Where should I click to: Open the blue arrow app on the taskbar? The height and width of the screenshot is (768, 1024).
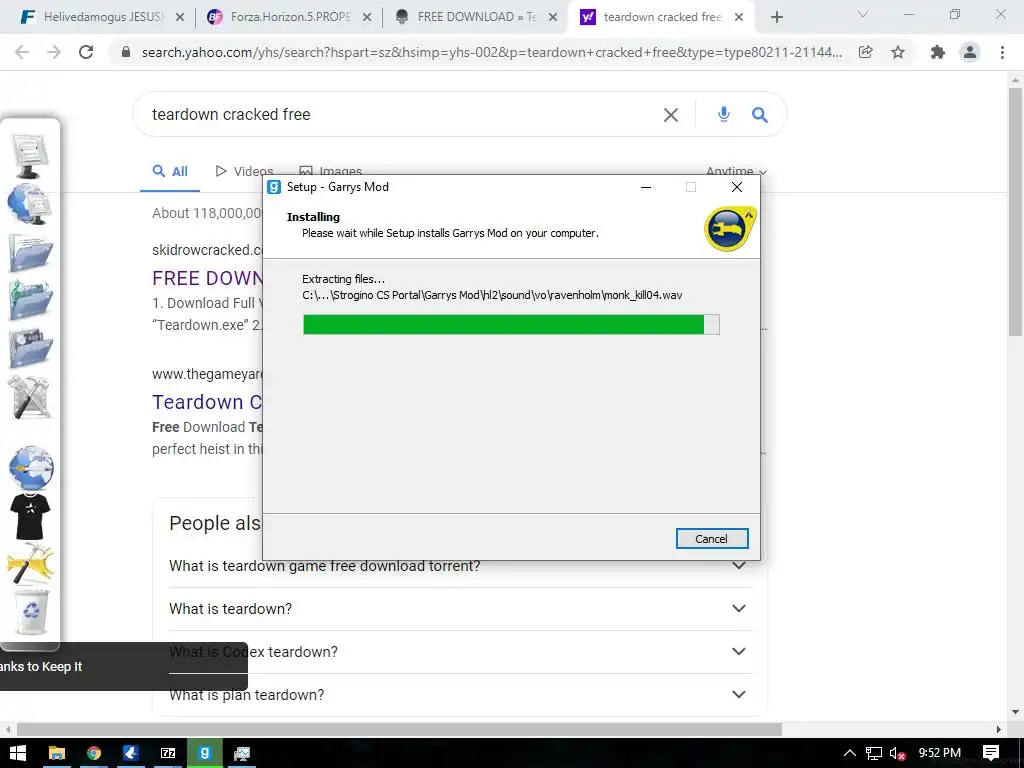pos(131,753)
